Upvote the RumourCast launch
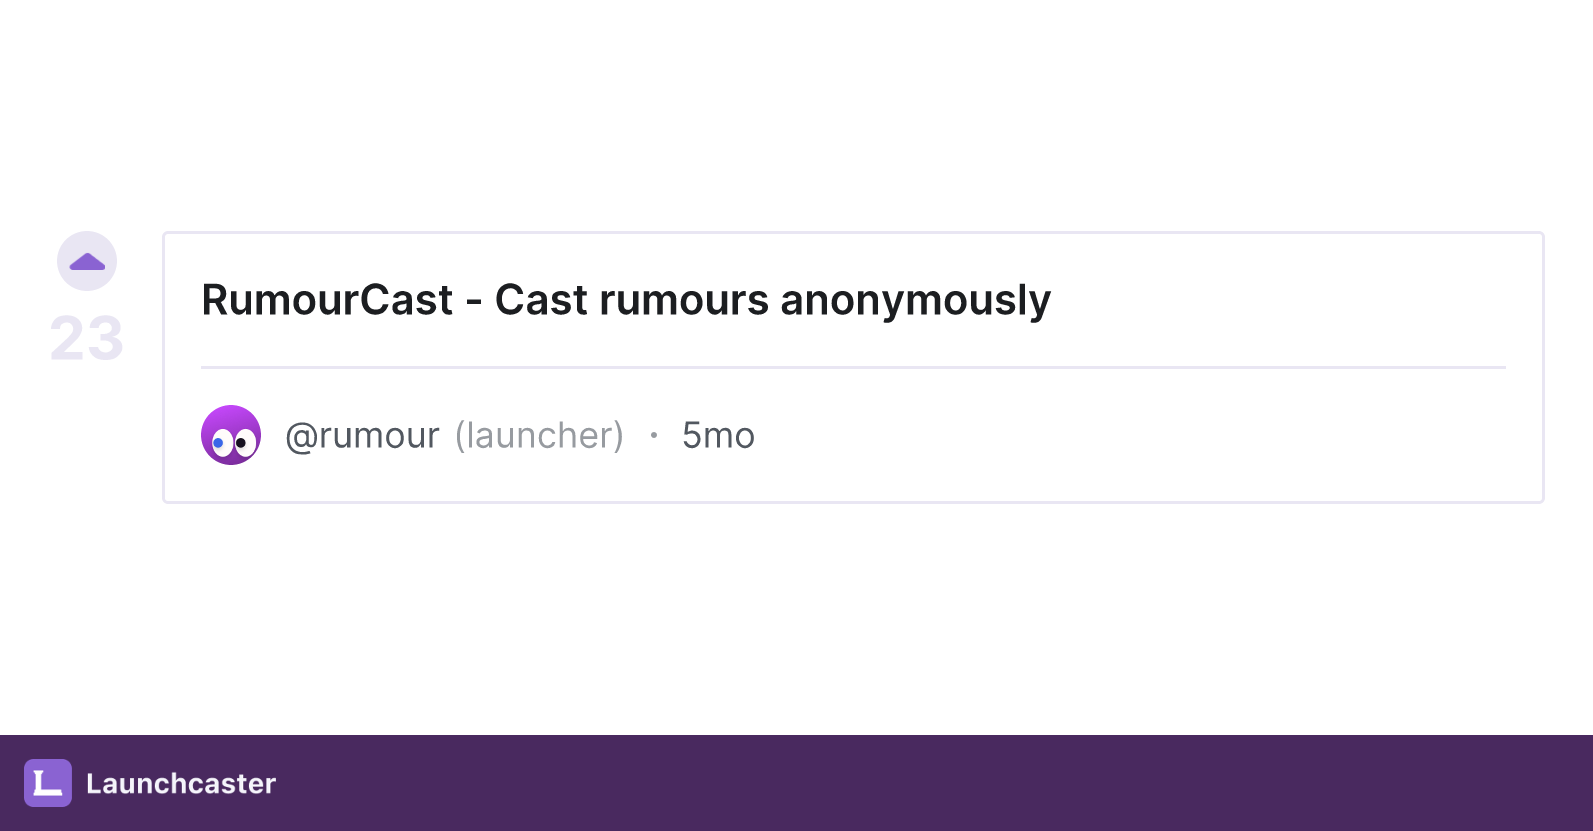This screenshot has width=1593, height=831. point(87,261)
